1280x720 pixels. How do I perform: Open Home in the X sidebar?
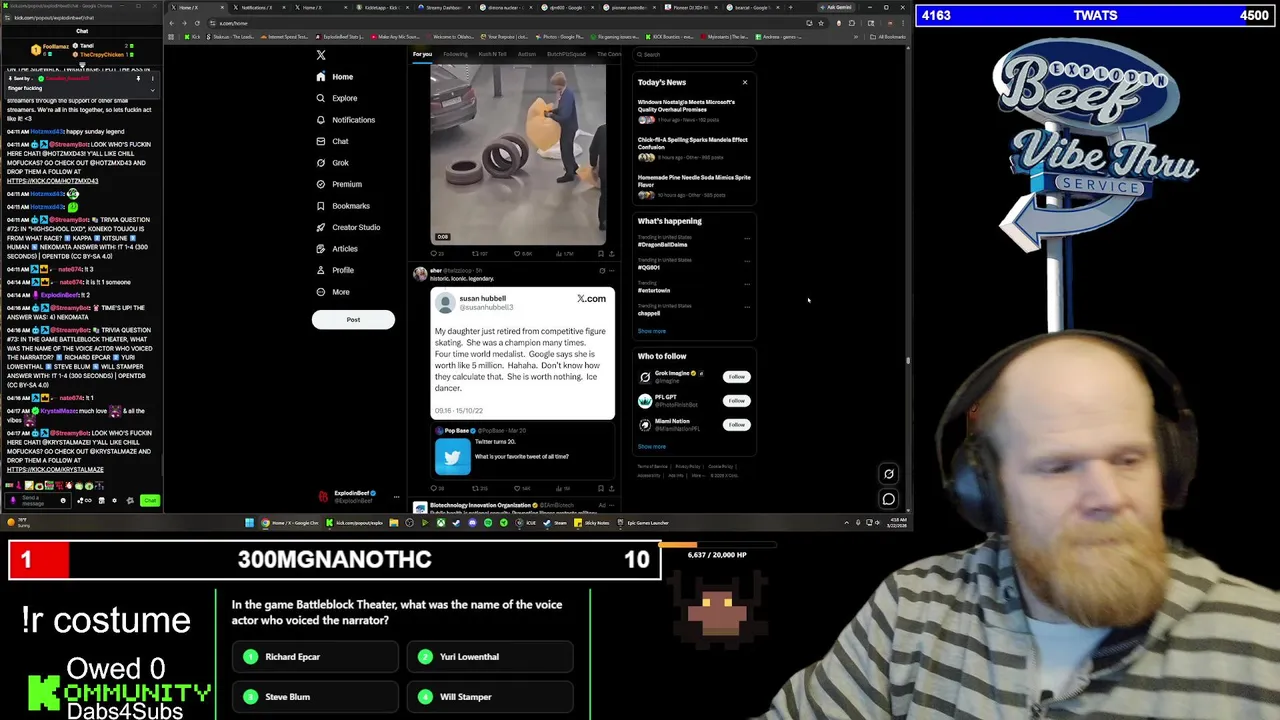click(334, 77)
